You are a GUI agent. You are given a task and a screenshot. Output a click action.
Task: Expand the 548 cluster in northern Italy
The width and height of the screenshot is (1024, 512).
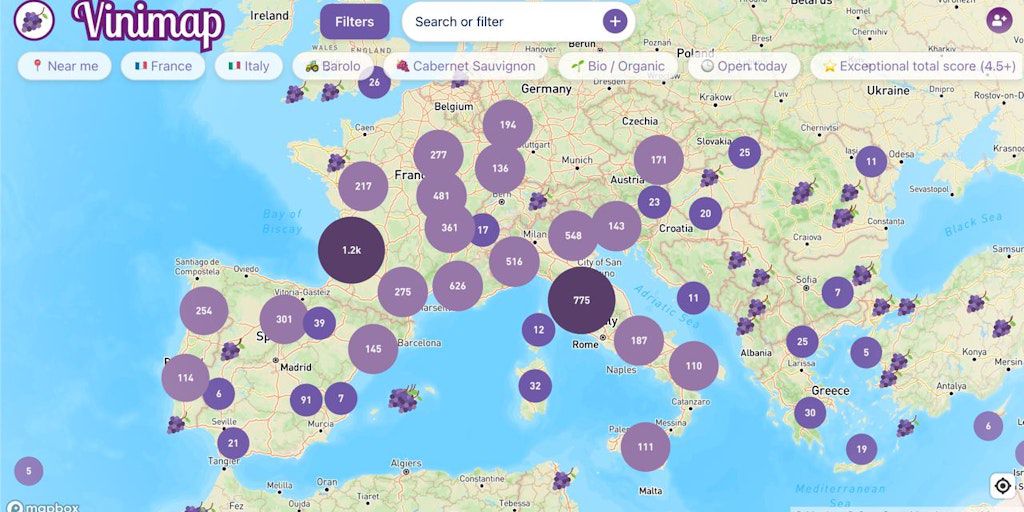click(x=573, y=236)
